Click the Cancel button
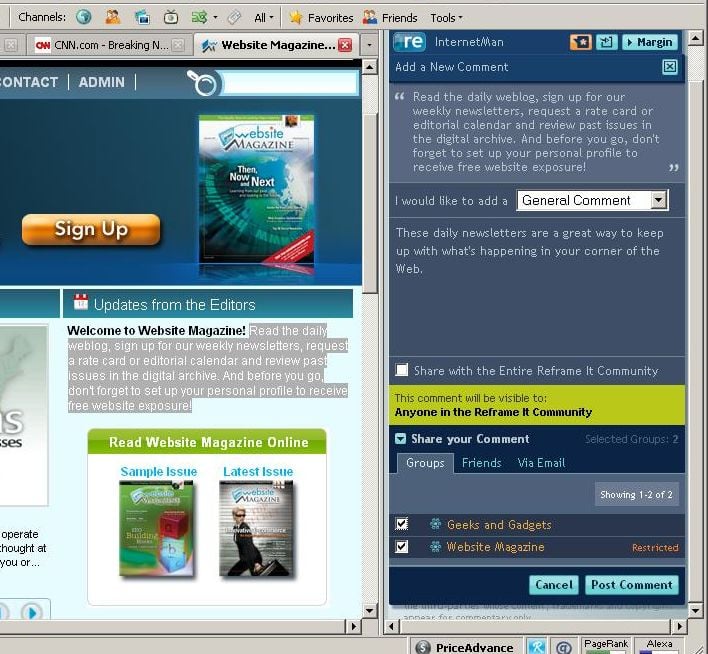The image size is (708, 654). (x=554, y=585)
